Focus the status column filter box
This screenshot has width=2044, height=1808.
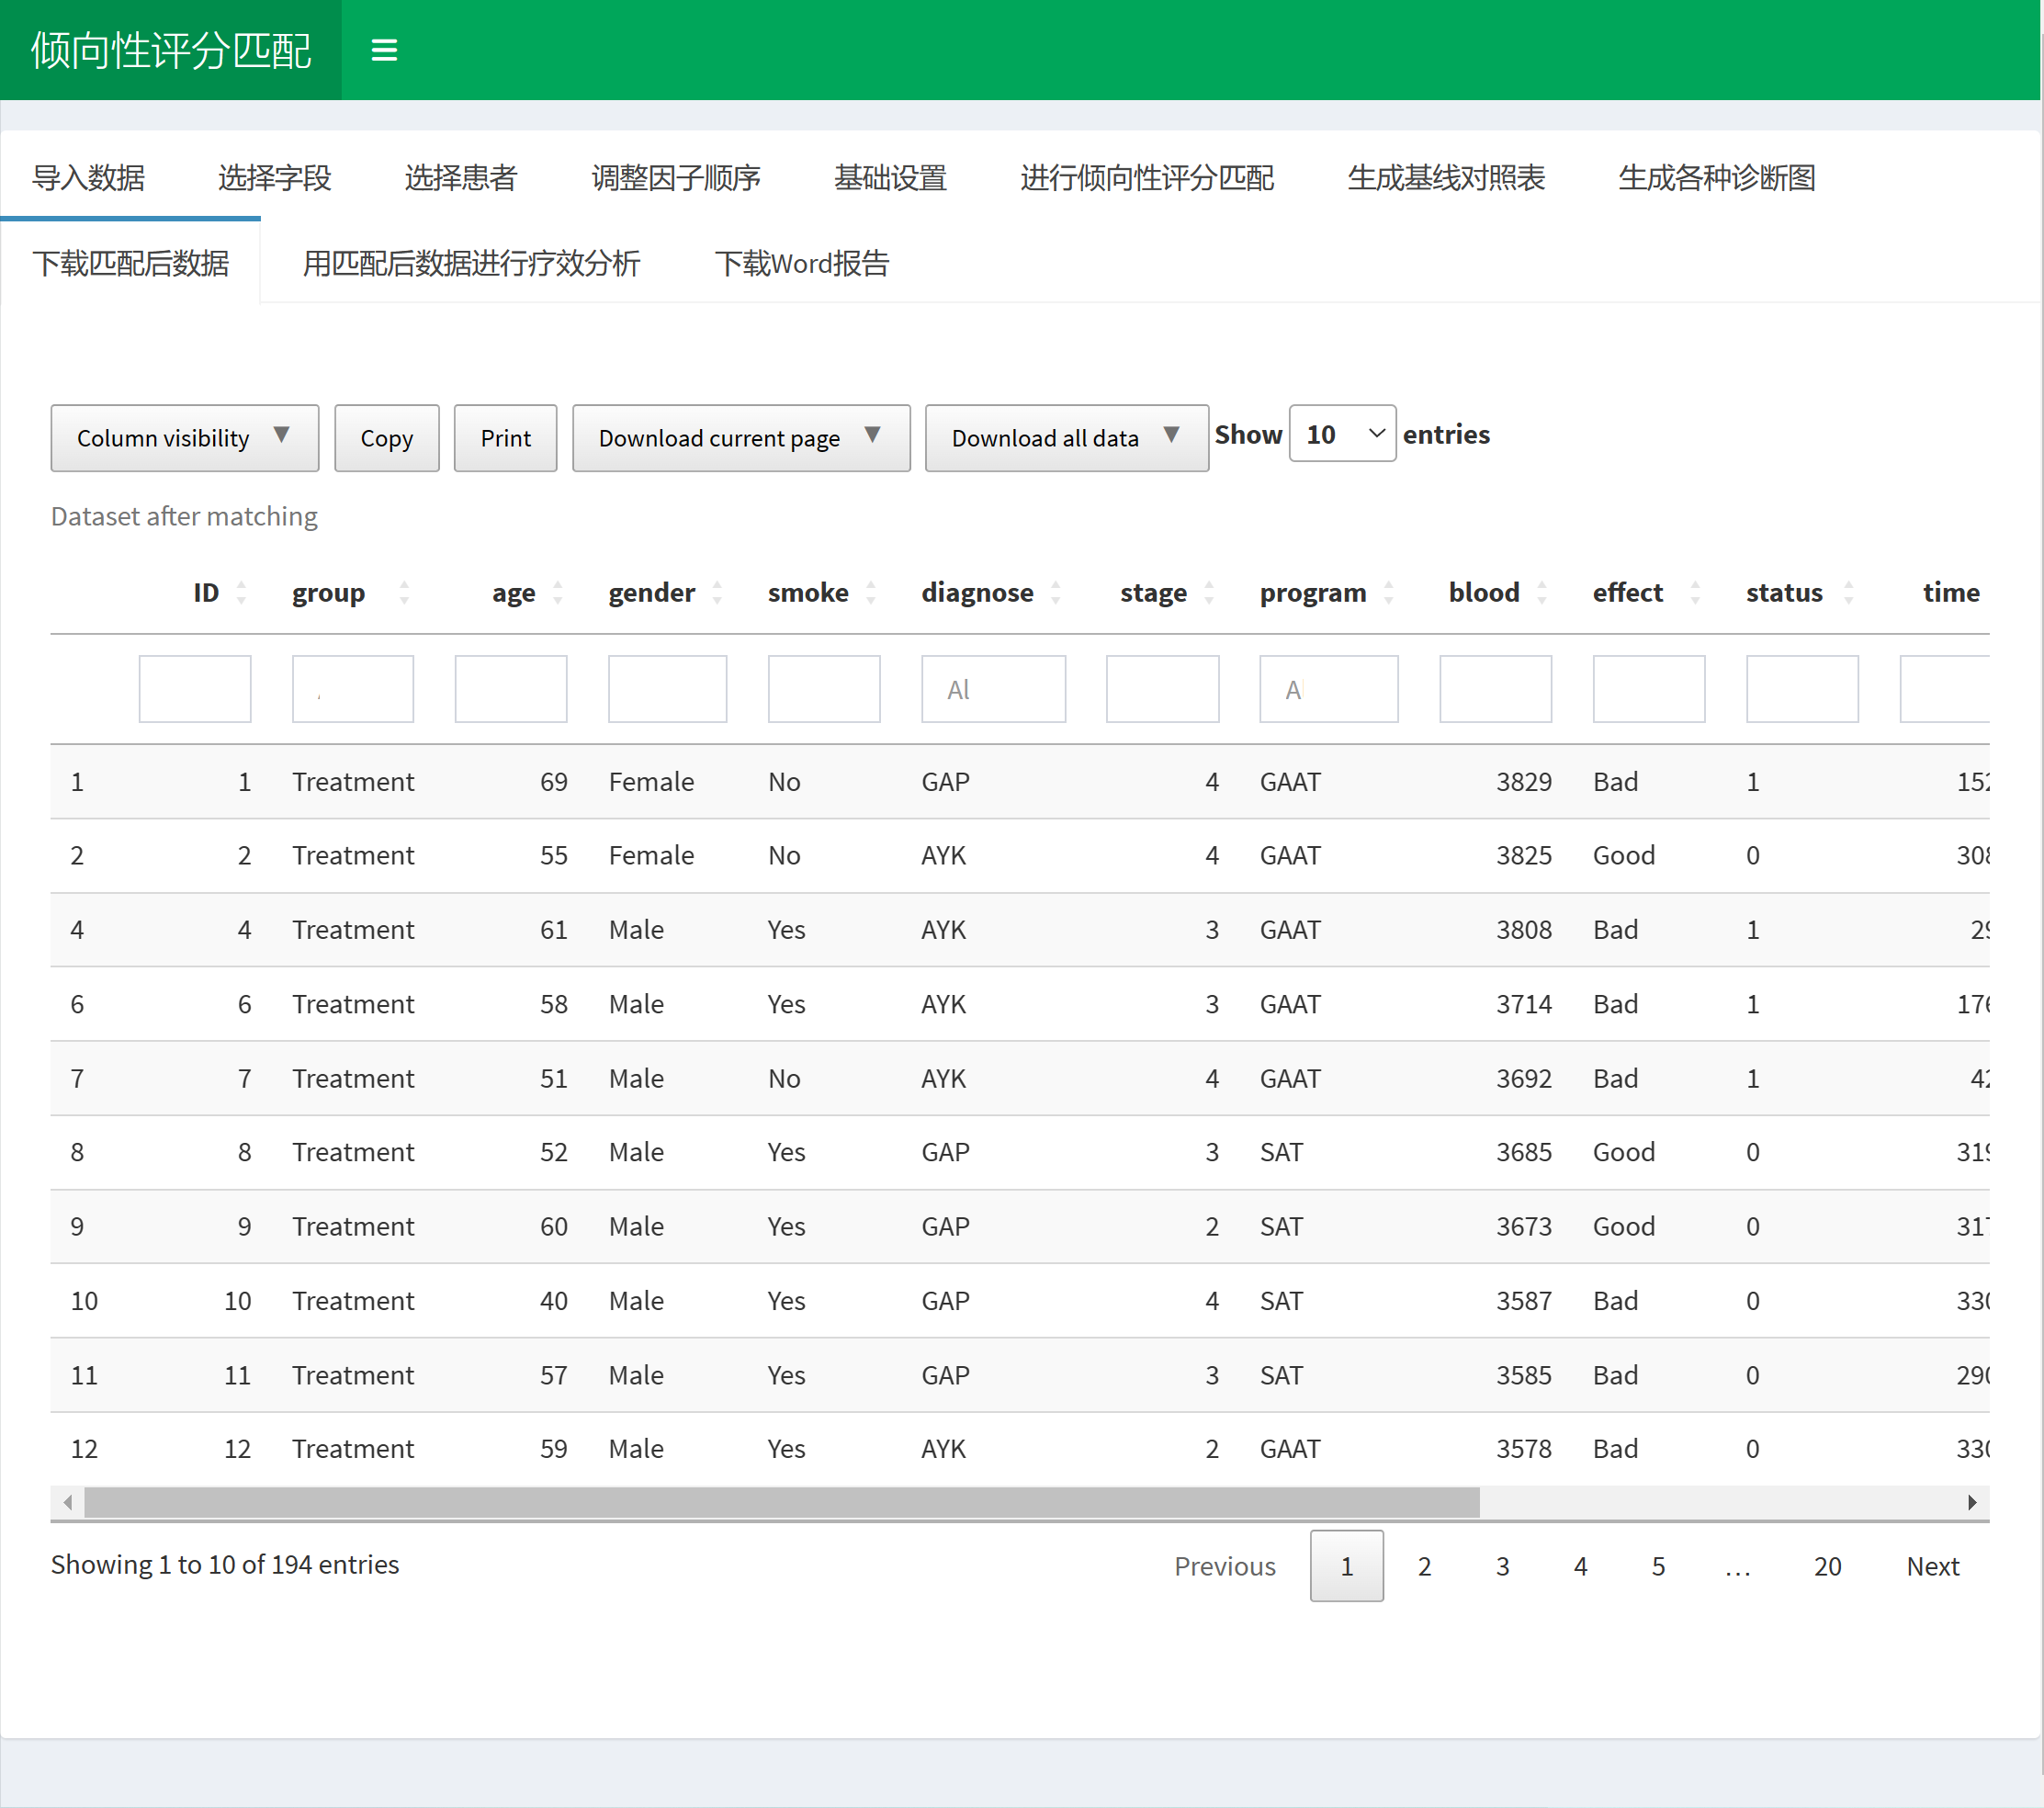click(x=1802, y=689)
